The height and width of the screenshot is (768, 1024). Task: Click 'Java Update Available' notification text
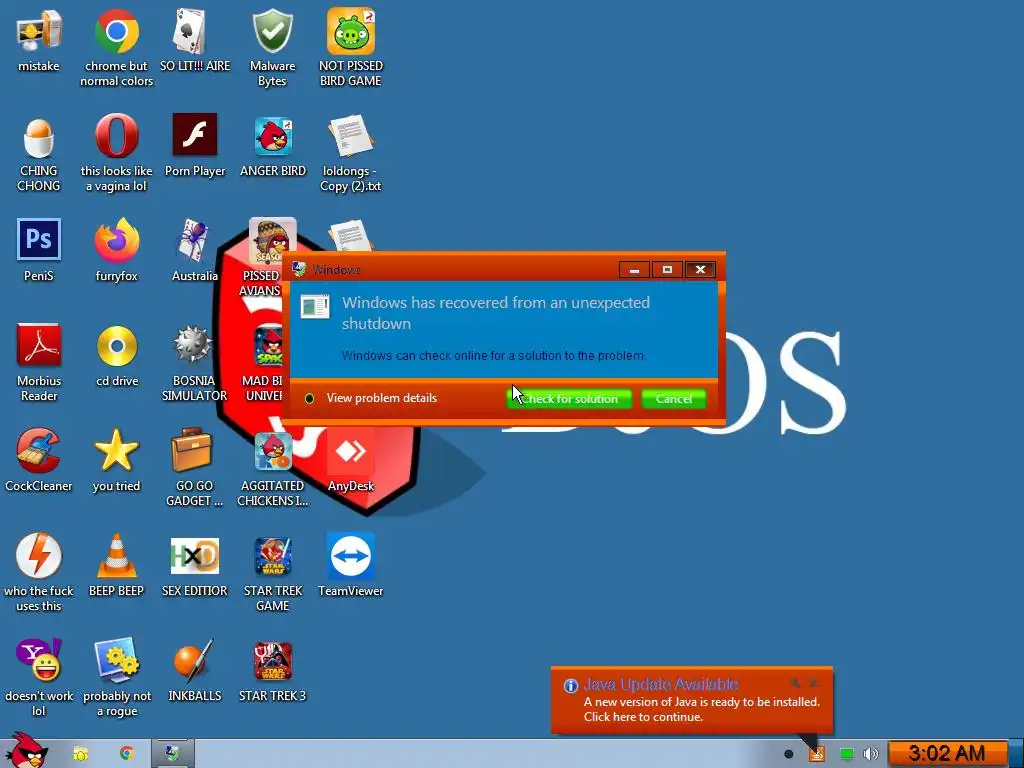(660, 684)
